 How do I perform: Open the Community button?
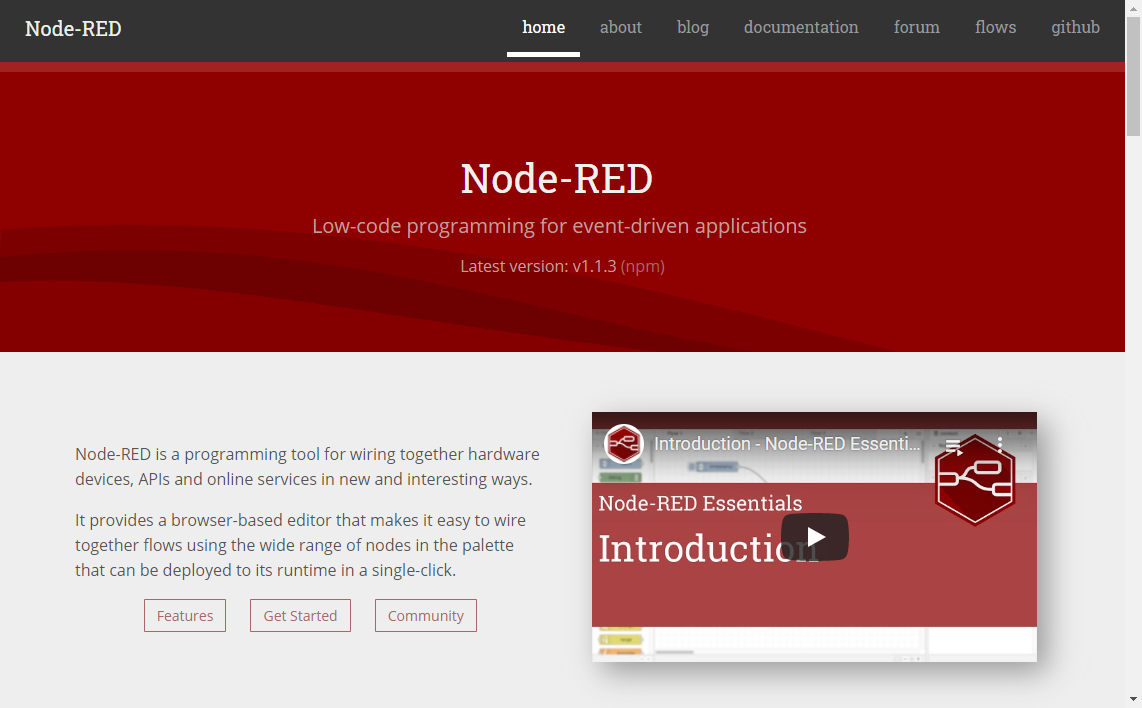coord(425,615)
